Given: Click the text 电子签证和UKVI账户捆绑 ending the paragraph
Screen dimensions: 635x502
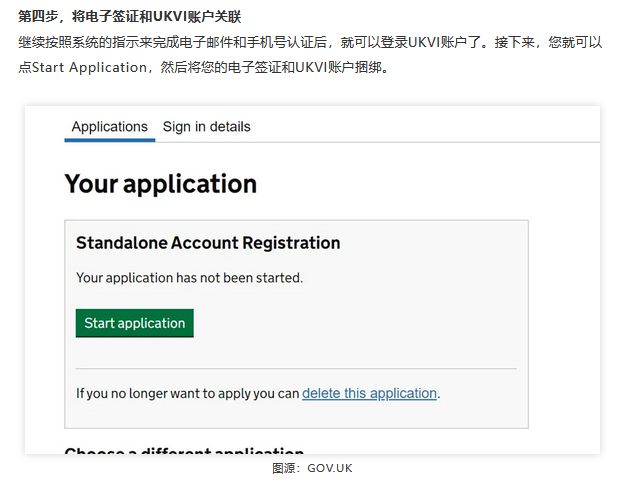Looking at the screenshot, I should tap(304, 67).
